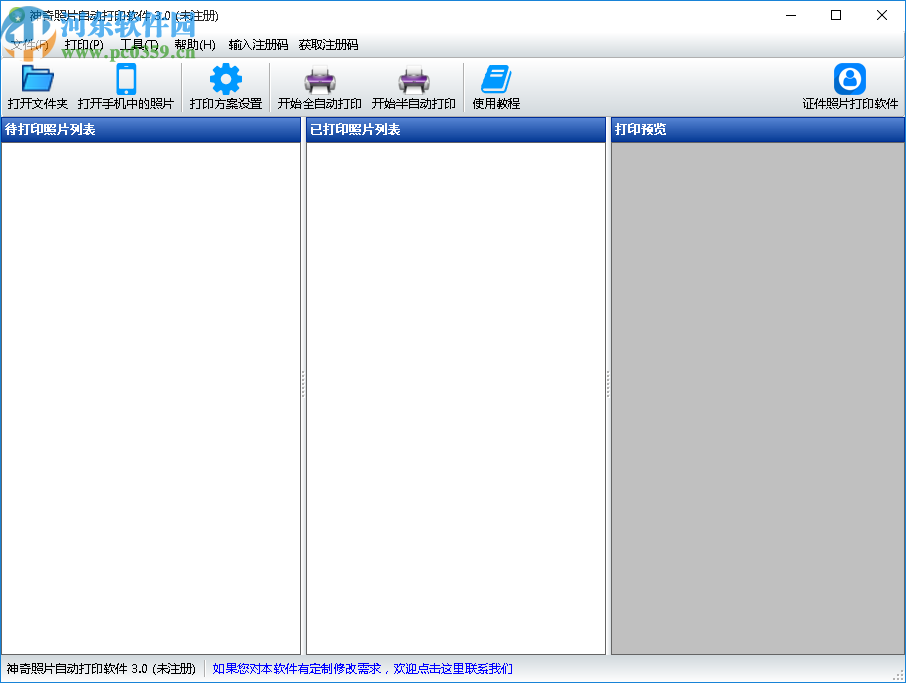Open 打印方案设置 gear settings
The image size is (906, 683).
[x=226, y=87]
